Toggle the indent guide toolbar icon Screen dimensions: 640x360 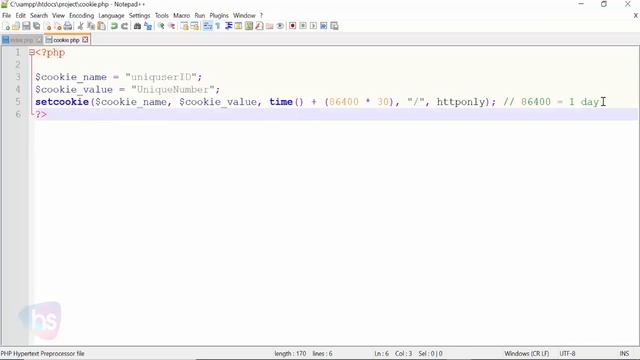228,26
